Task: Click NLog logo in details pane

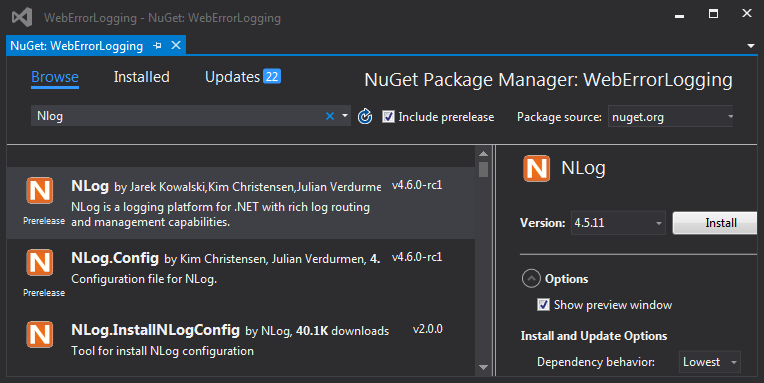Action: [x=536, y=169]
